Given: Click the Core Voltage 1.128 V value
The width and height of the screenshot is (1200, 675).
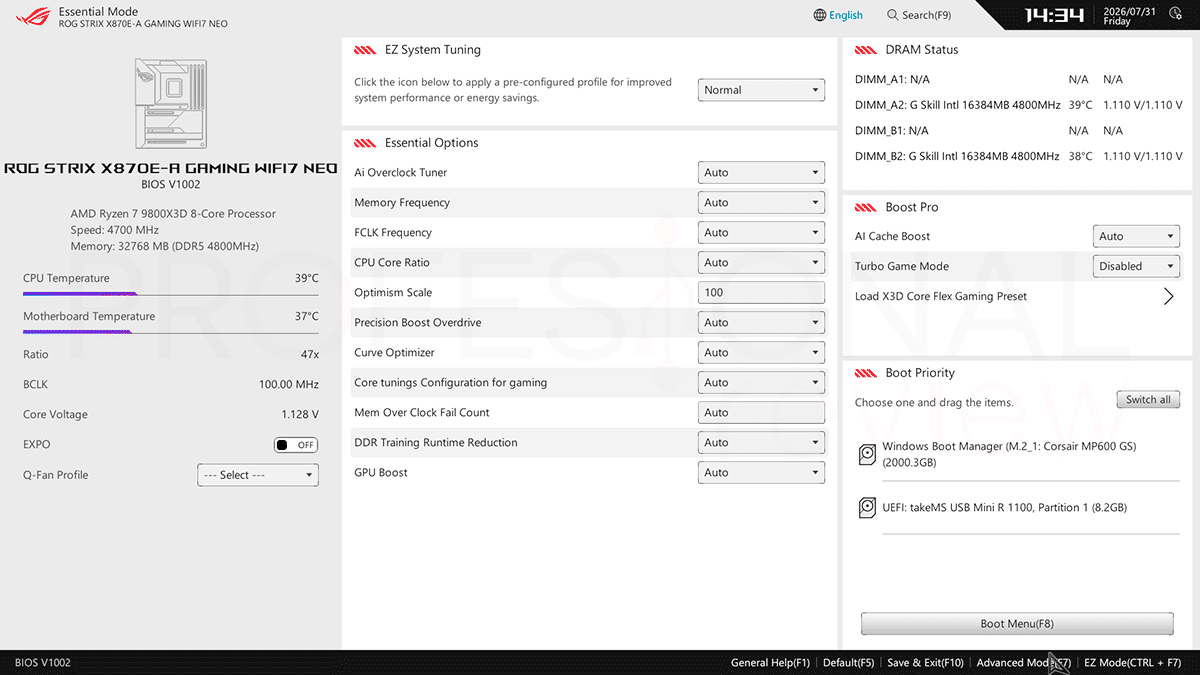Looking at the screenshot, I should tap(300, 415).
